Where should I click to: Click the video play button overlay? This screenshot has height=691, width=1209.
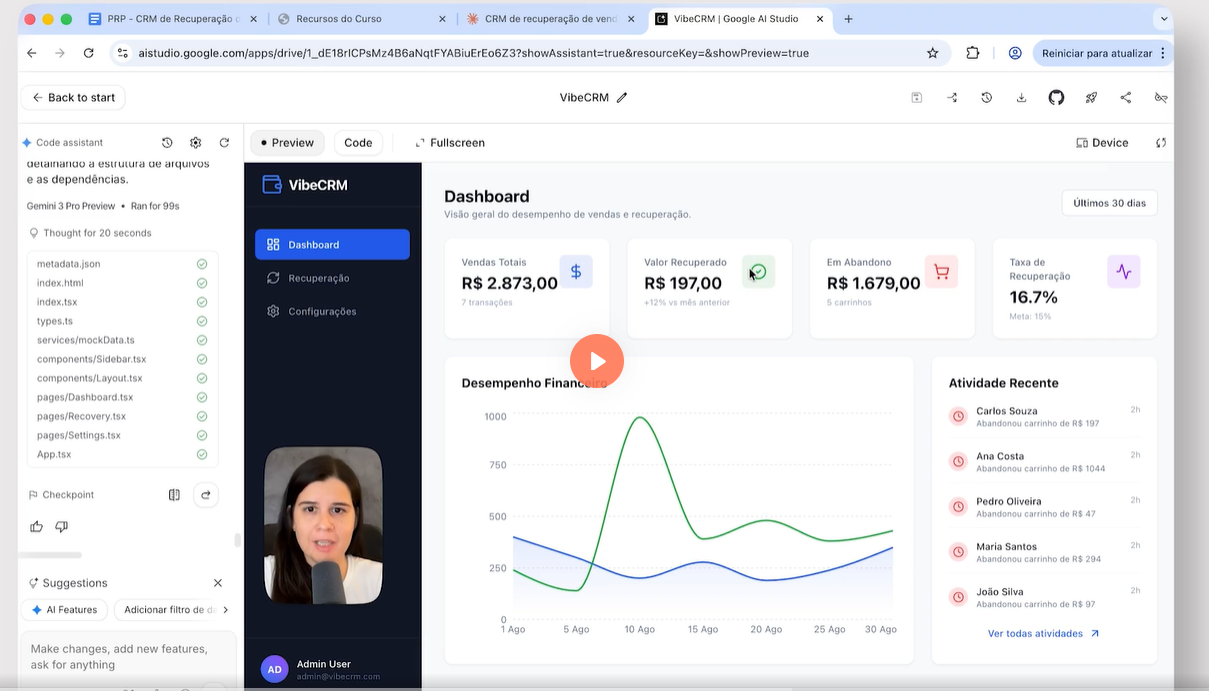tap(597, 361)
